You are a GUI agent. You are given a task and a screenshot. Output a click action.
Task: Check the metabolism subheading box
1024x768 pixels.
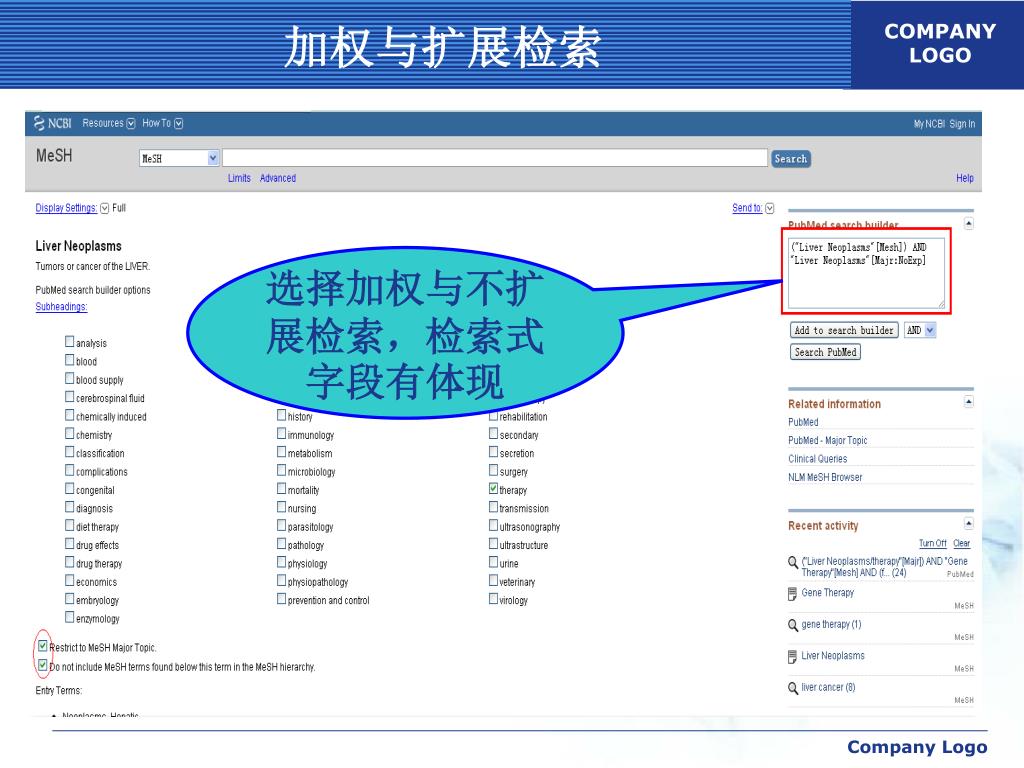(x=281, y=451)
